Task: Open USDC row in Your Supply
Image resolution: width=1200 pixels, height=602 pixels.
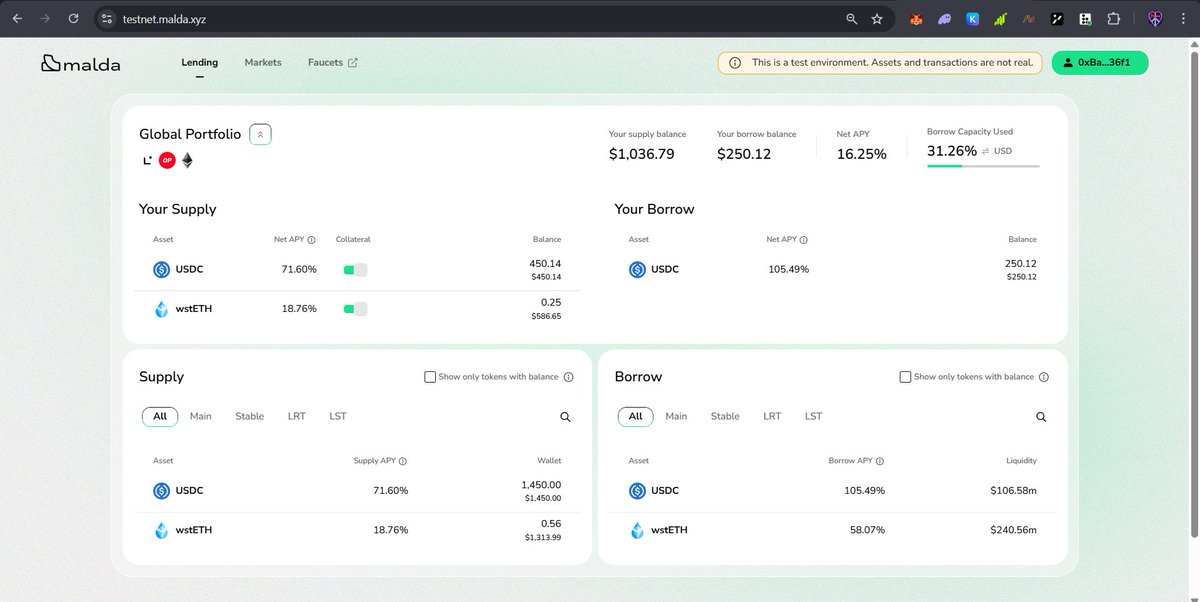Action: (x=360, y=270)
